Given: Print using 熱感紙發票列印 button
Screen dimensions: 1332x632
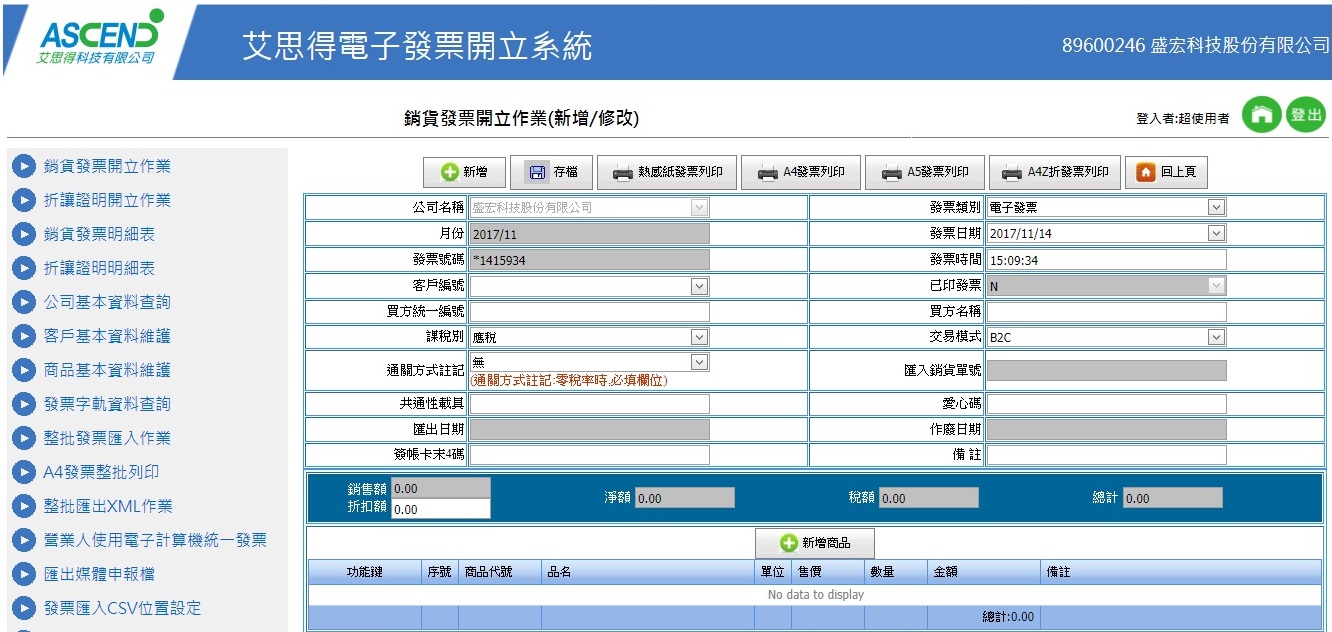Looking at the screenshot, I should click(x=667, y=172).
